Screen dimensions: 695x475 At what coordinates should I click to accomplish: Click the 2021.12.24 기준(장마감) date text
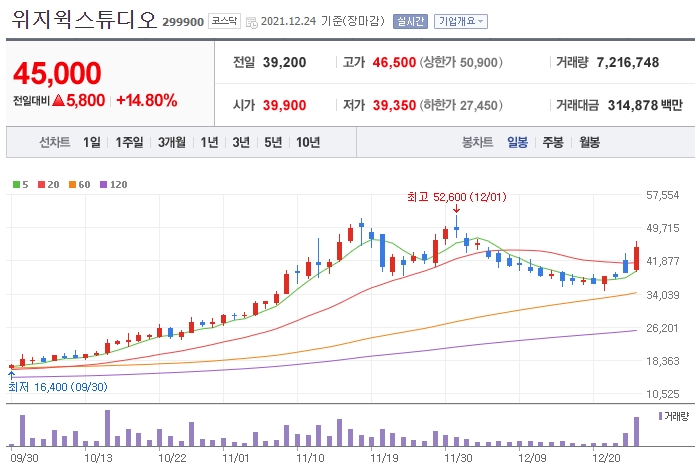[x=323, y=21]
